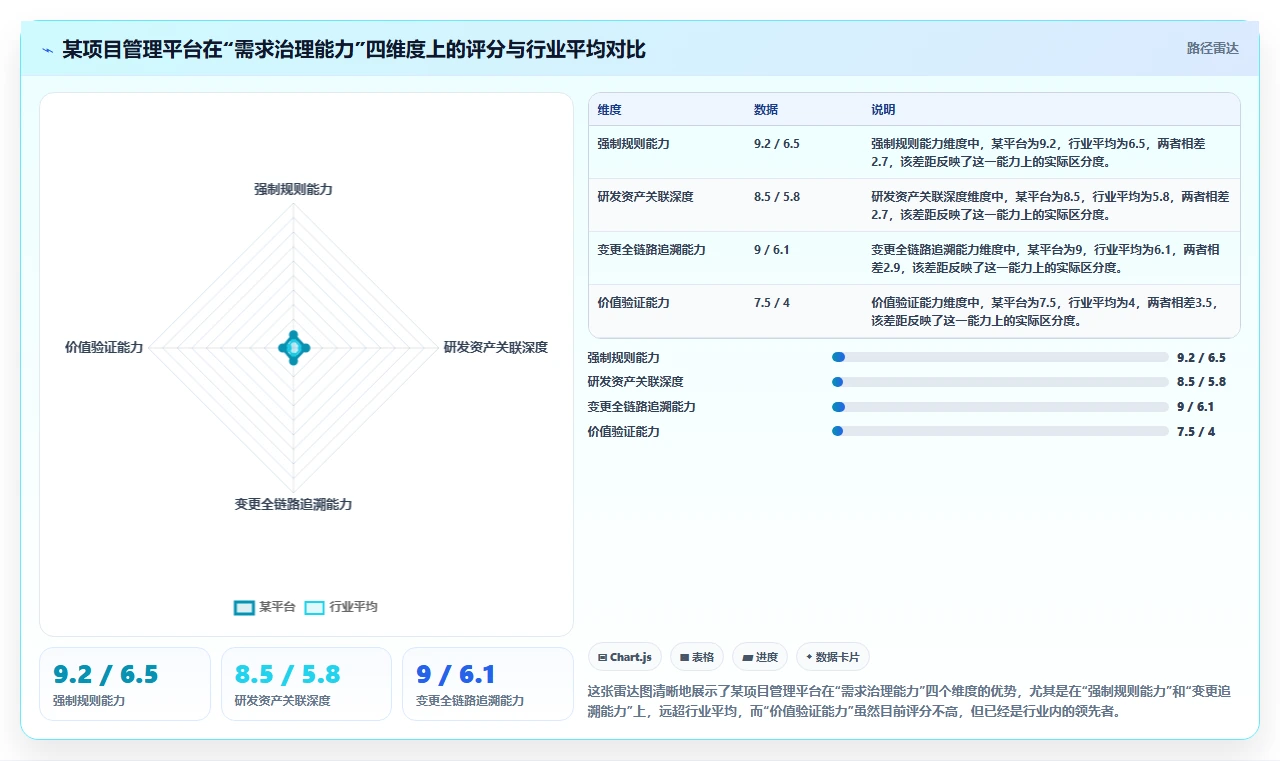
Task: Click the radar axis label 变更全链路追溯能力
Action: click(293, 505)
